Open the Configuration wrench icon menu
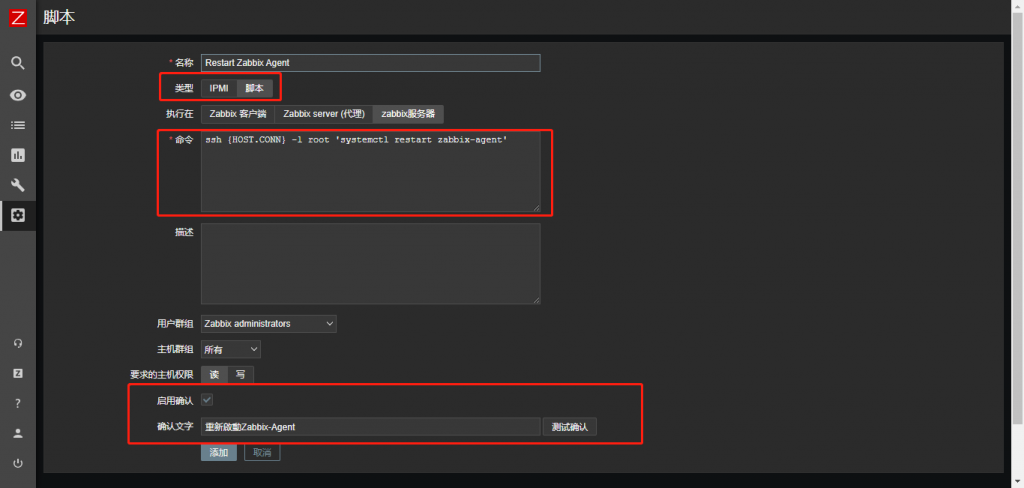This screenshot has height=488, width=1024. [x=18, y=186]
